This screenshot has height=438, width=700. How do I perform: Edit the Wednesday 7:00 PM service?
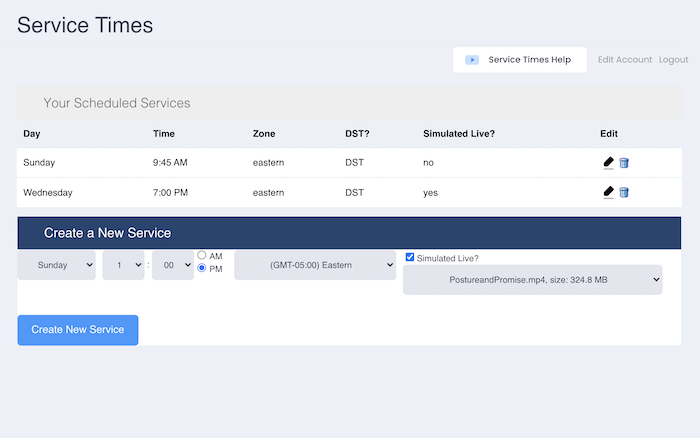point(608,192)
